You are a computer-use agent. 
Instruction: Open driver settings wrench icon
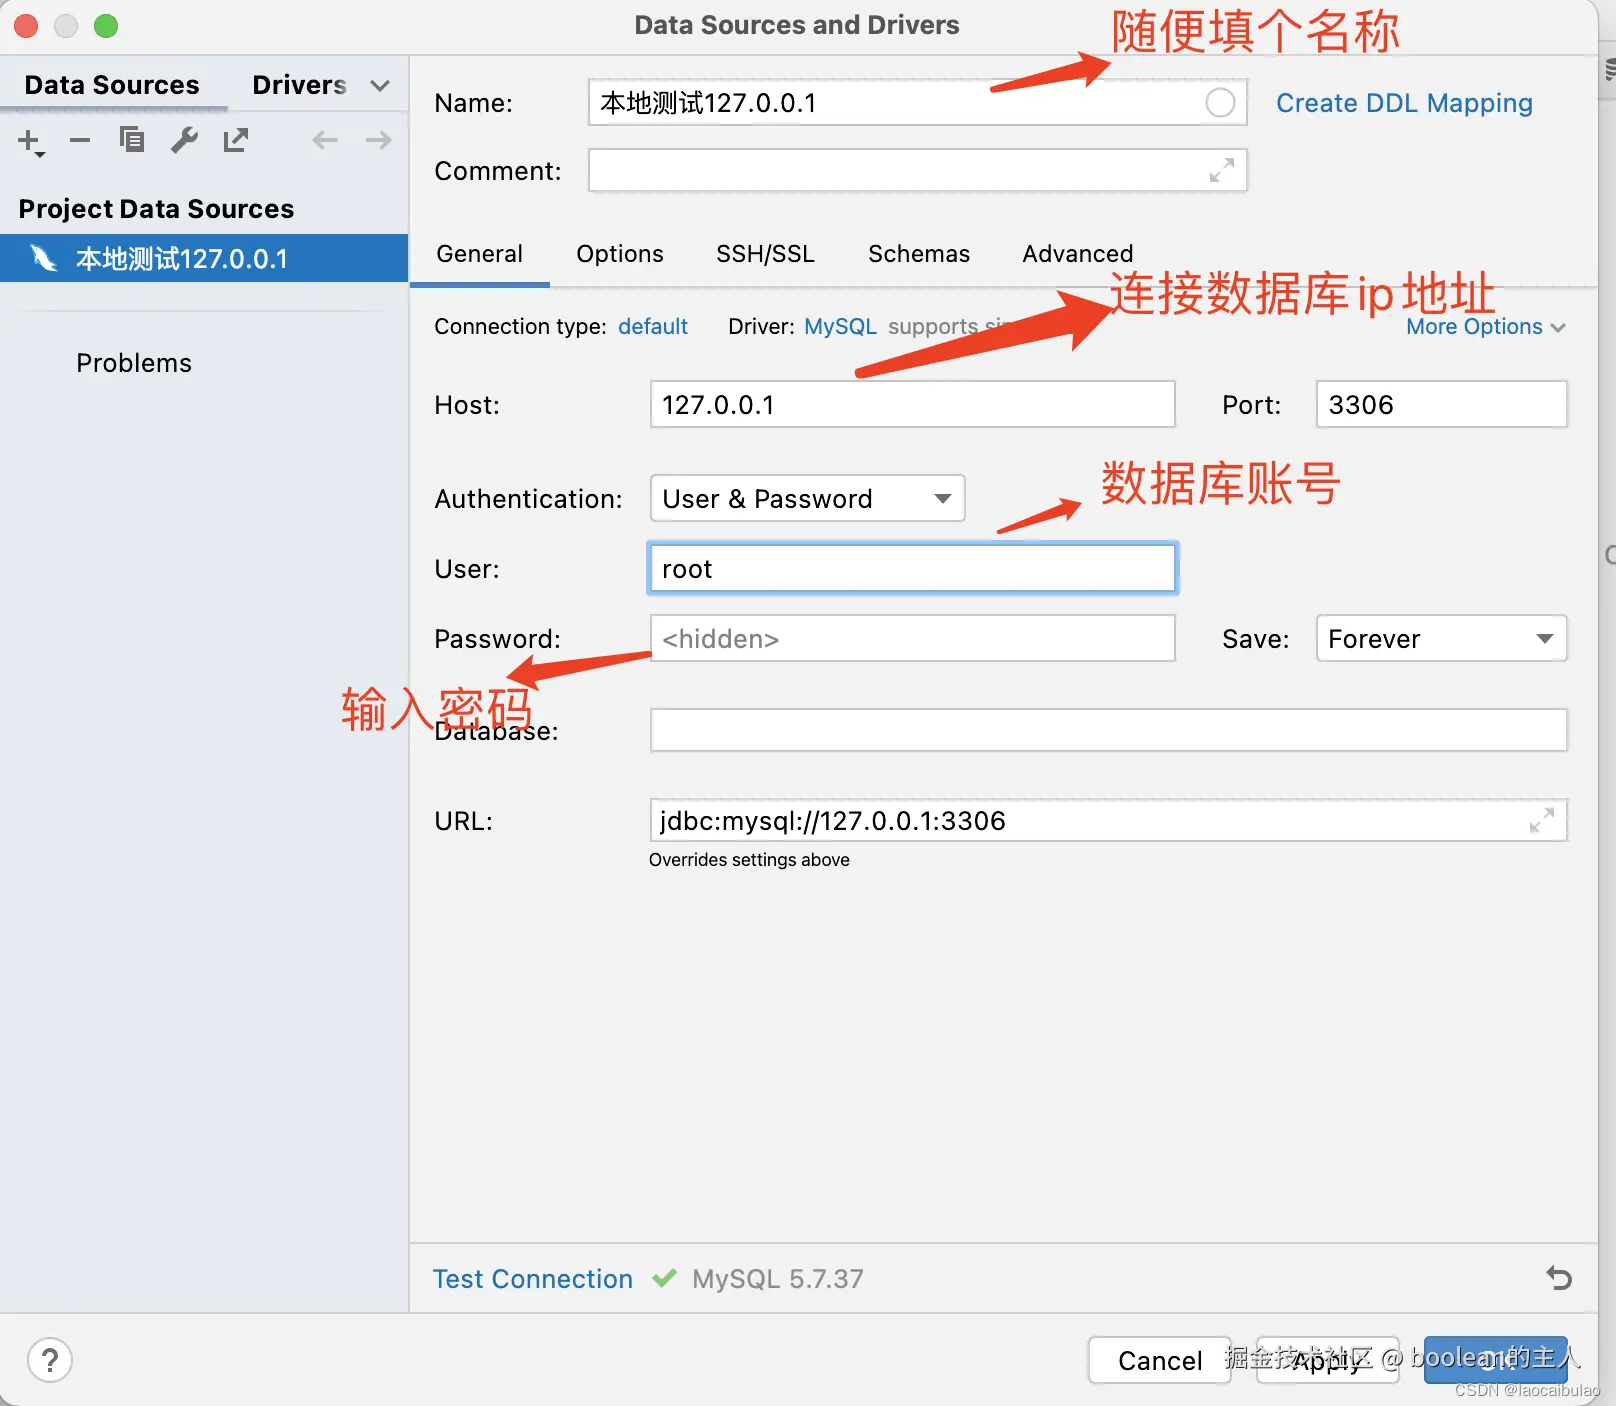tap(184, 140)
